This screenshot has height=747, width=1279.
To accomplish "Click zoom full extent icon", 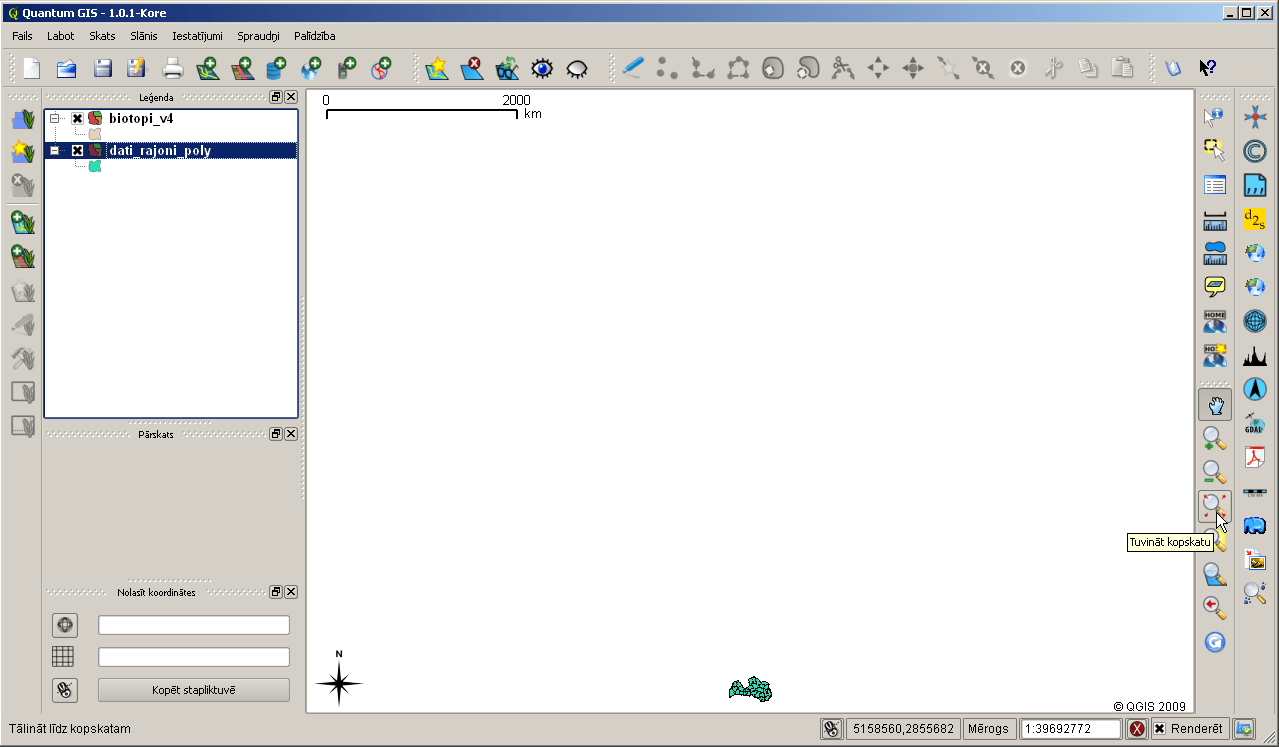I will [x=1214, y=507].
